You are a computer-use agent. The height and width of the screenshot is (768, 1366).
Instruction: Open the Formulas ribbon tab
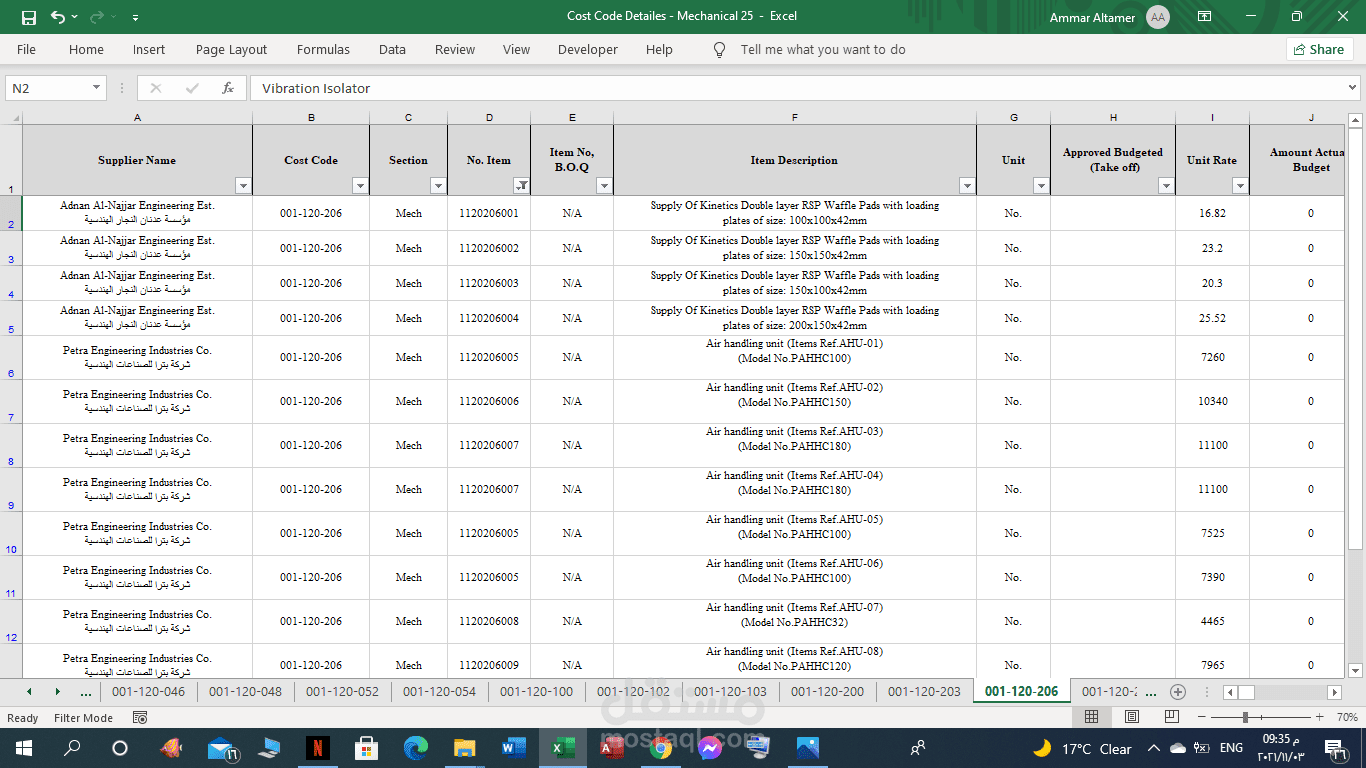point(323,49)
